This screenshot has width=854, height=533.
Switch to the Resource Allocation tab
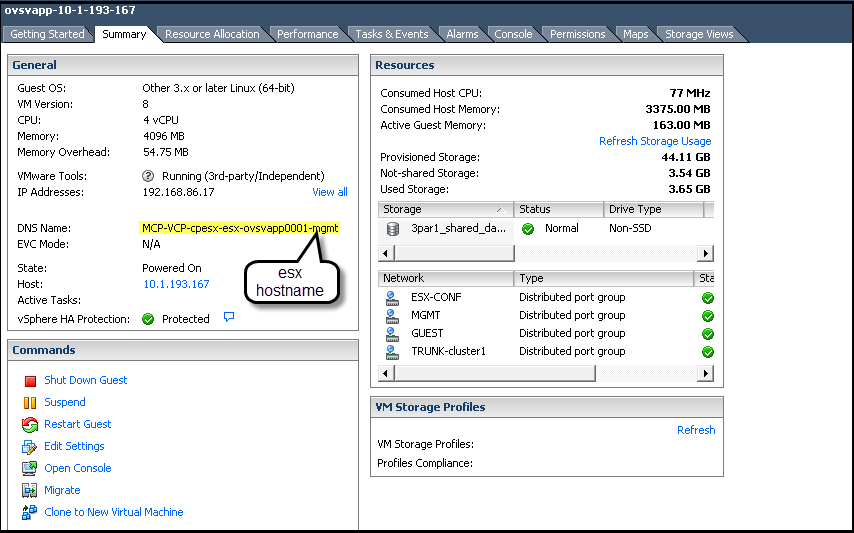(212, 34)
